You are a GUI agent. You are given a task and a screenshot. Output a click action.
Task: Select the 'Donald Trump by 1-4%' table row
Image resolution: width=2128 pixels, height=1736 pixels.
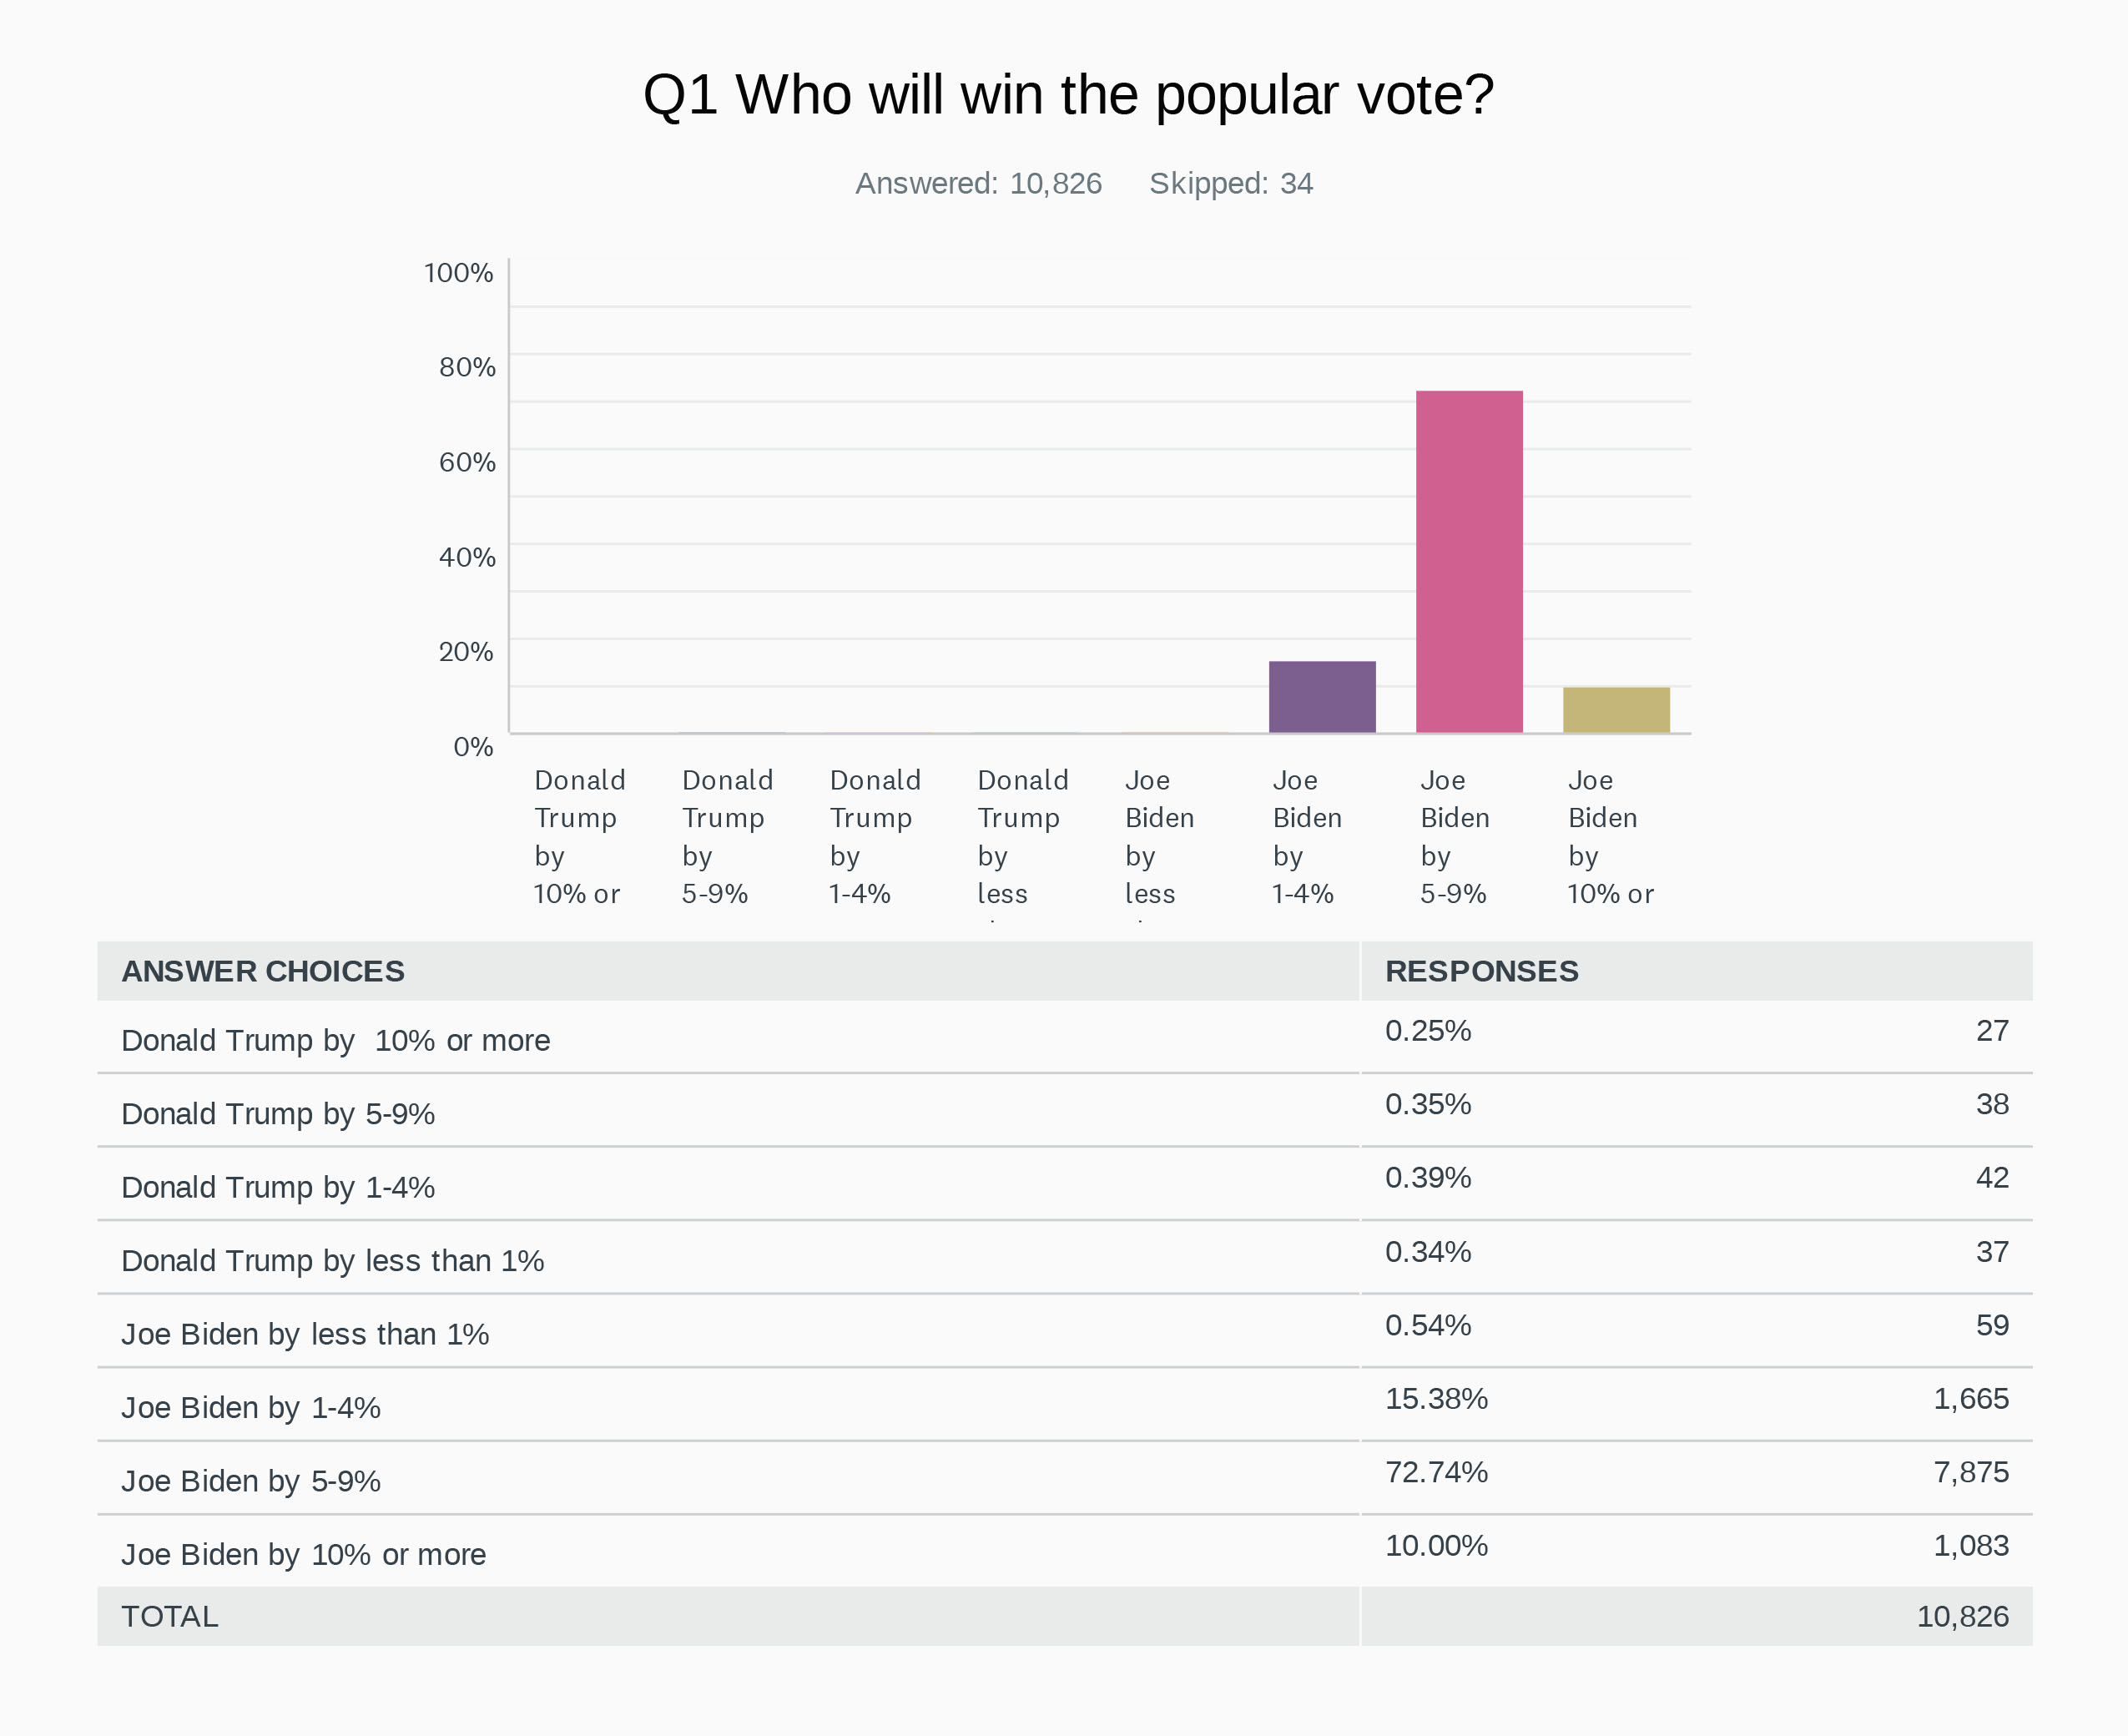[278, 1187]
